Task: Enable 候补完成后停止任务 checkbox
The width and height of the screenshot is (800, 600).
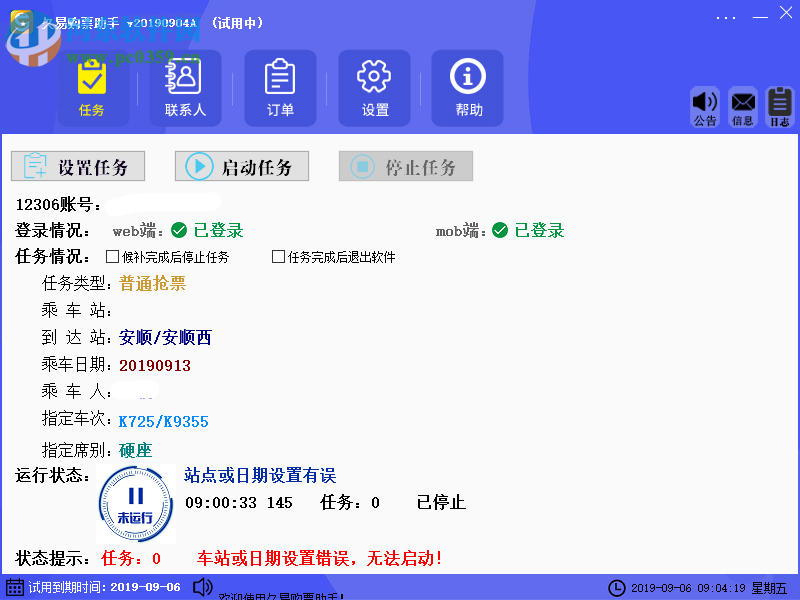Action: 114,256
